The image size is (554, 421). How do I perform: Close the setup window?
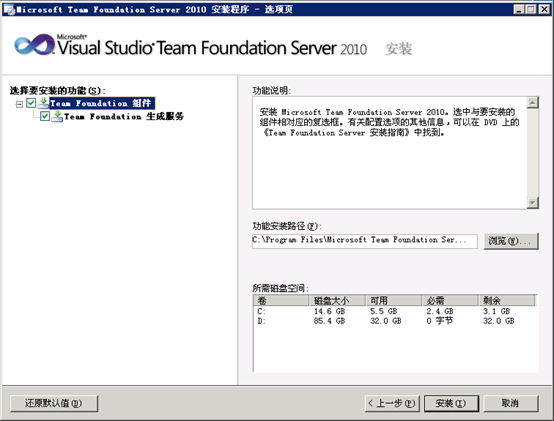pos(544,10)
